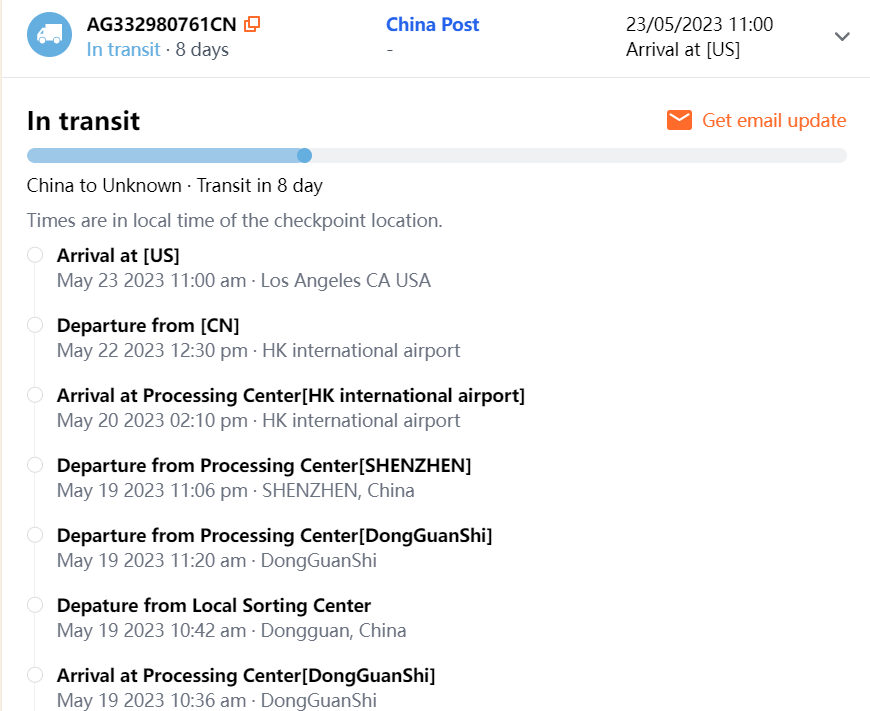The image size is (870, 711).
Task: Select the Arrival at [US] checkpoint marker
Action: point(35,255)
